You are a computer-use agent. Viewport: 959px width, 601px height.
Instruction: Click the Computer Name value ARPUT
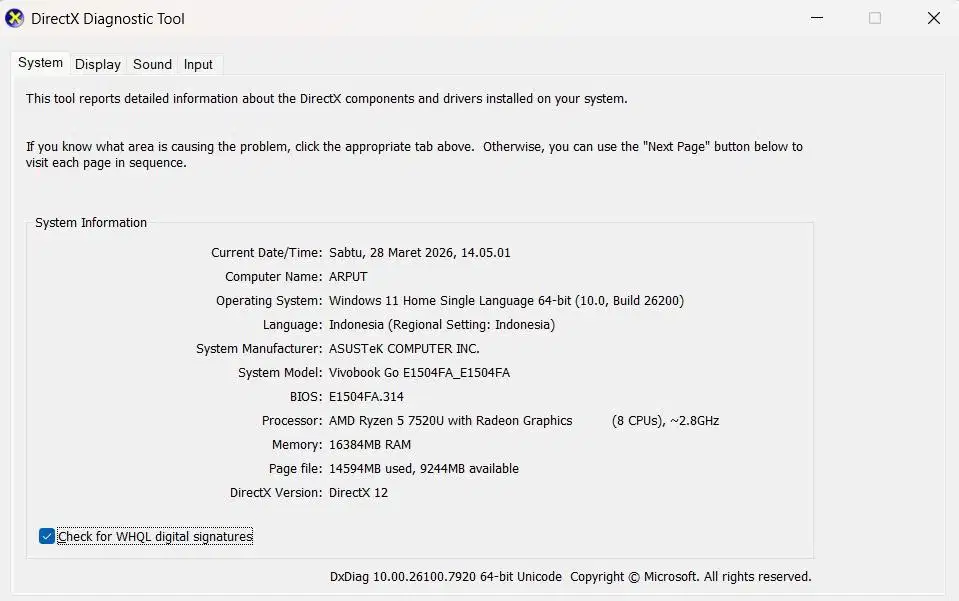[x=348, y=277]
